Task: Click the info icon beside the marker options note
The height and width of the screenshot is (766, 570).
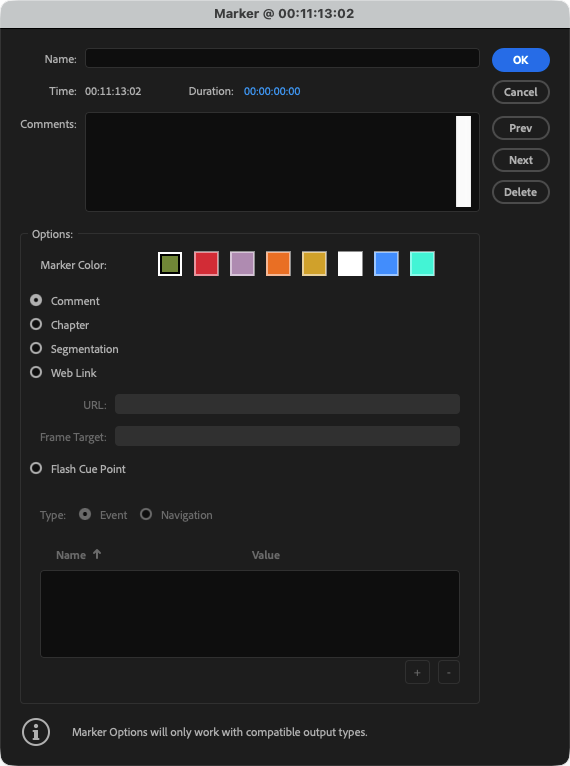Action: [36, 732]
